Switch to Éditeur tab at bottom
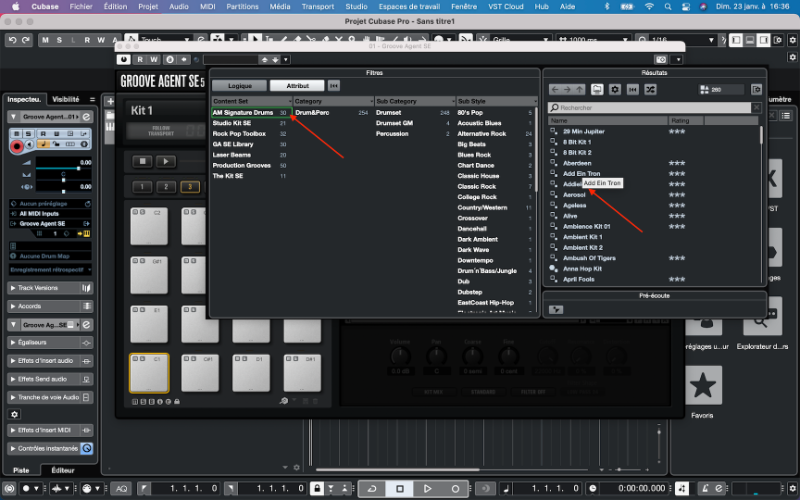This screenshot has width=800, height=500. (x=63, y=470)
